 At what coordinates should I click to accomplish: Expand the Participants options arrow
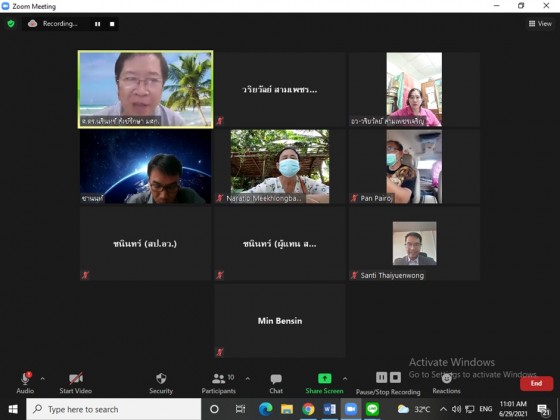[248, 379]
